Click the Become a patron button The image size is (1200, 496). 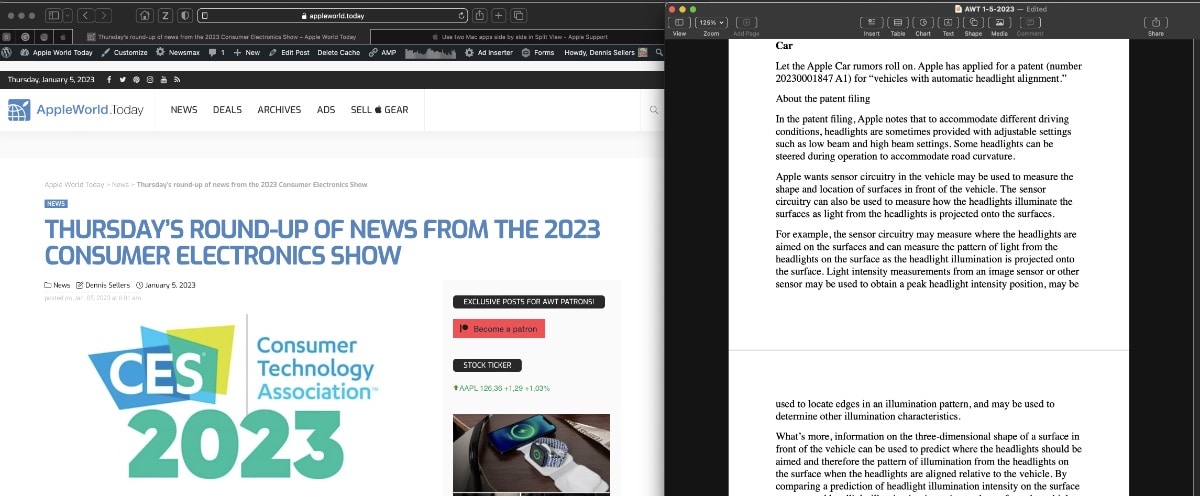[499, 329]
